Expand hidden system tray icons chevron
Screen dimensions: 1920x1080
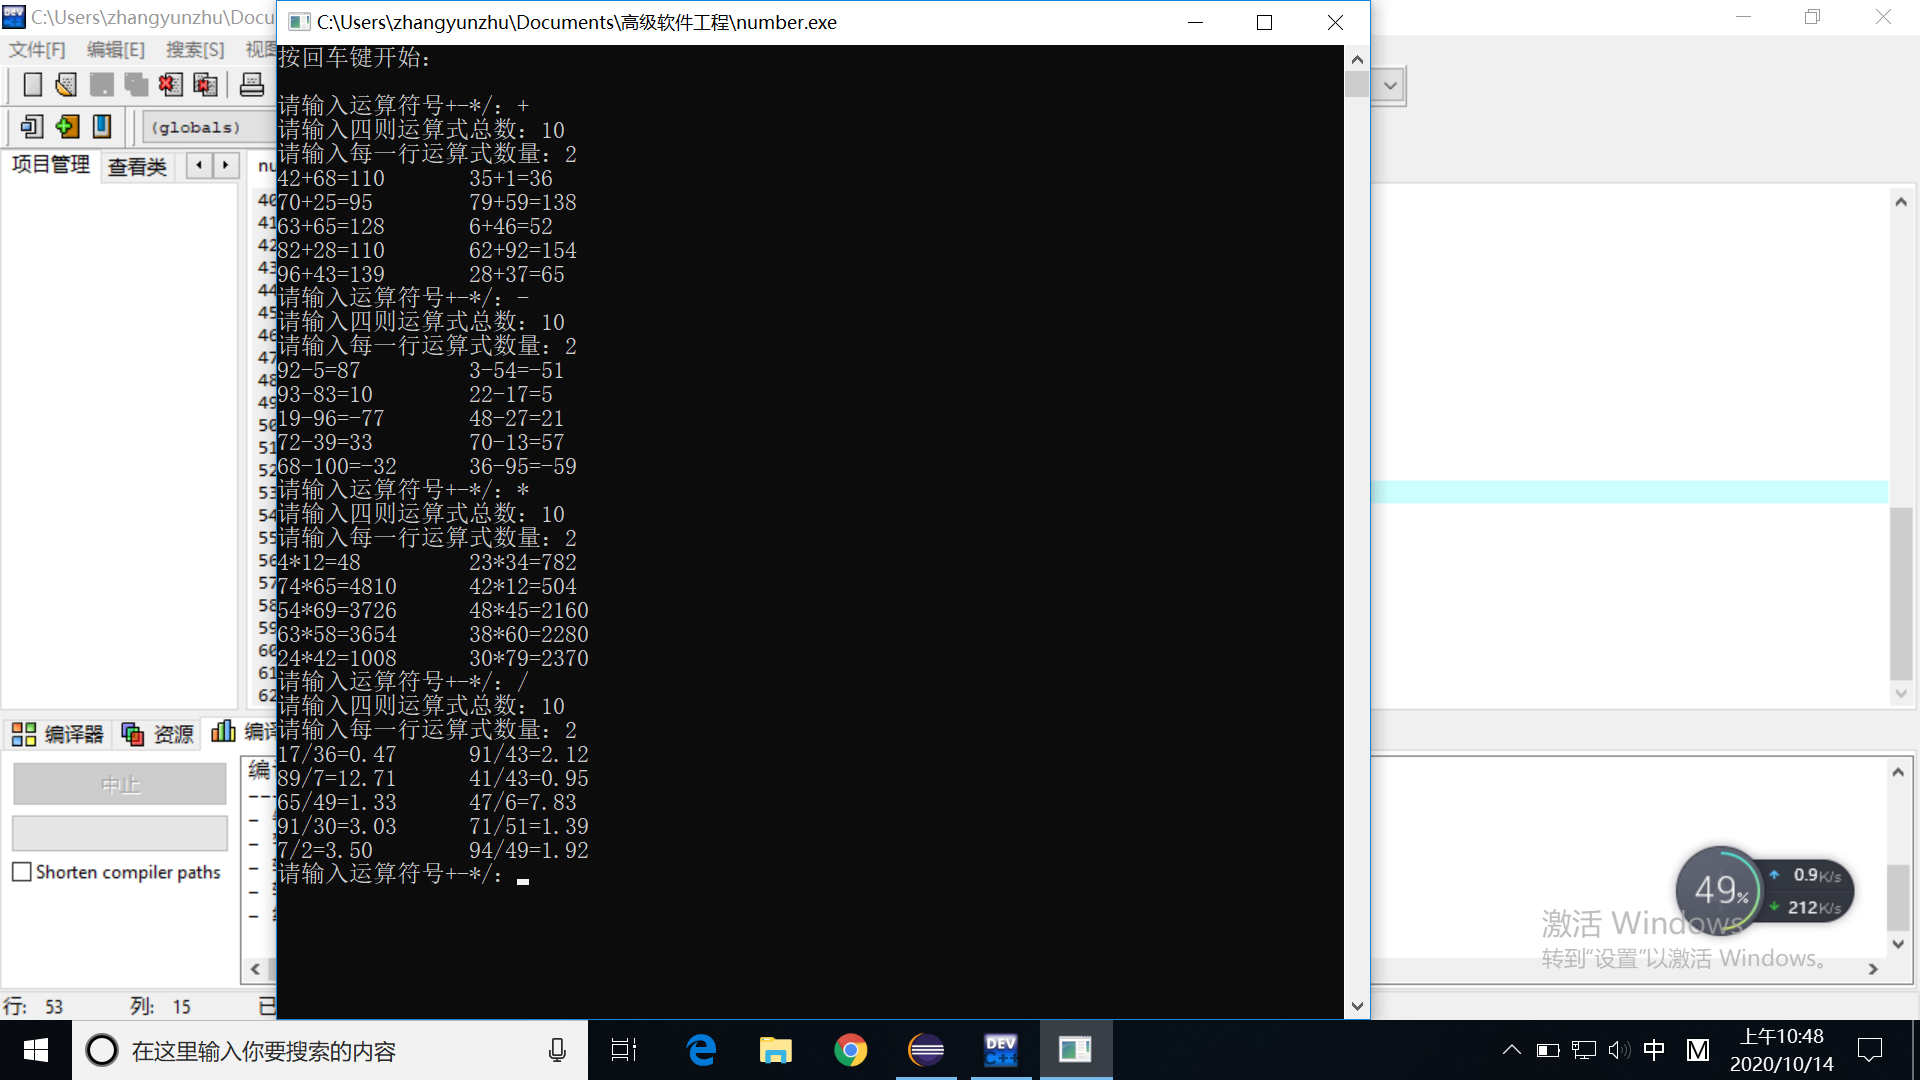[x=1511, y=1050]
